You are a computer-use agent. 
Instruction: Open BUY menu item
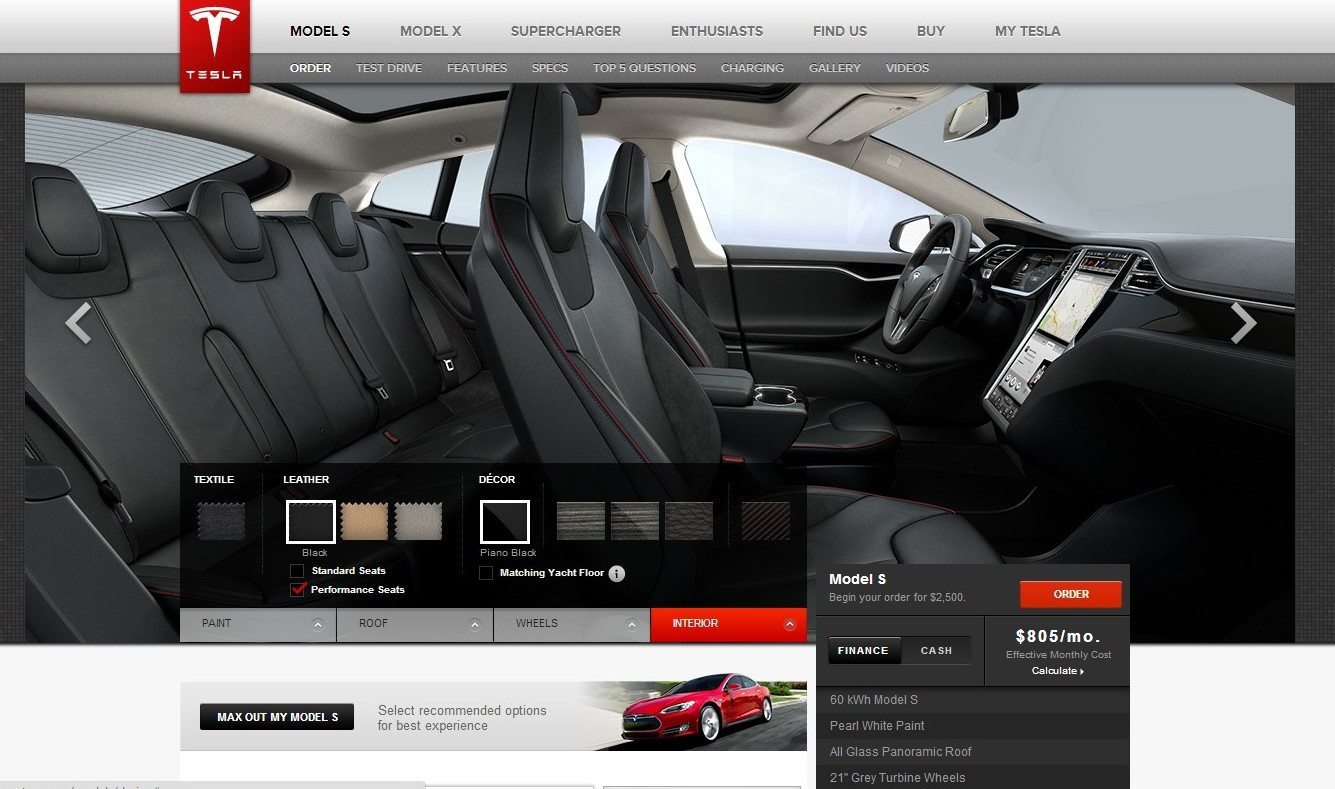(931, 31)
